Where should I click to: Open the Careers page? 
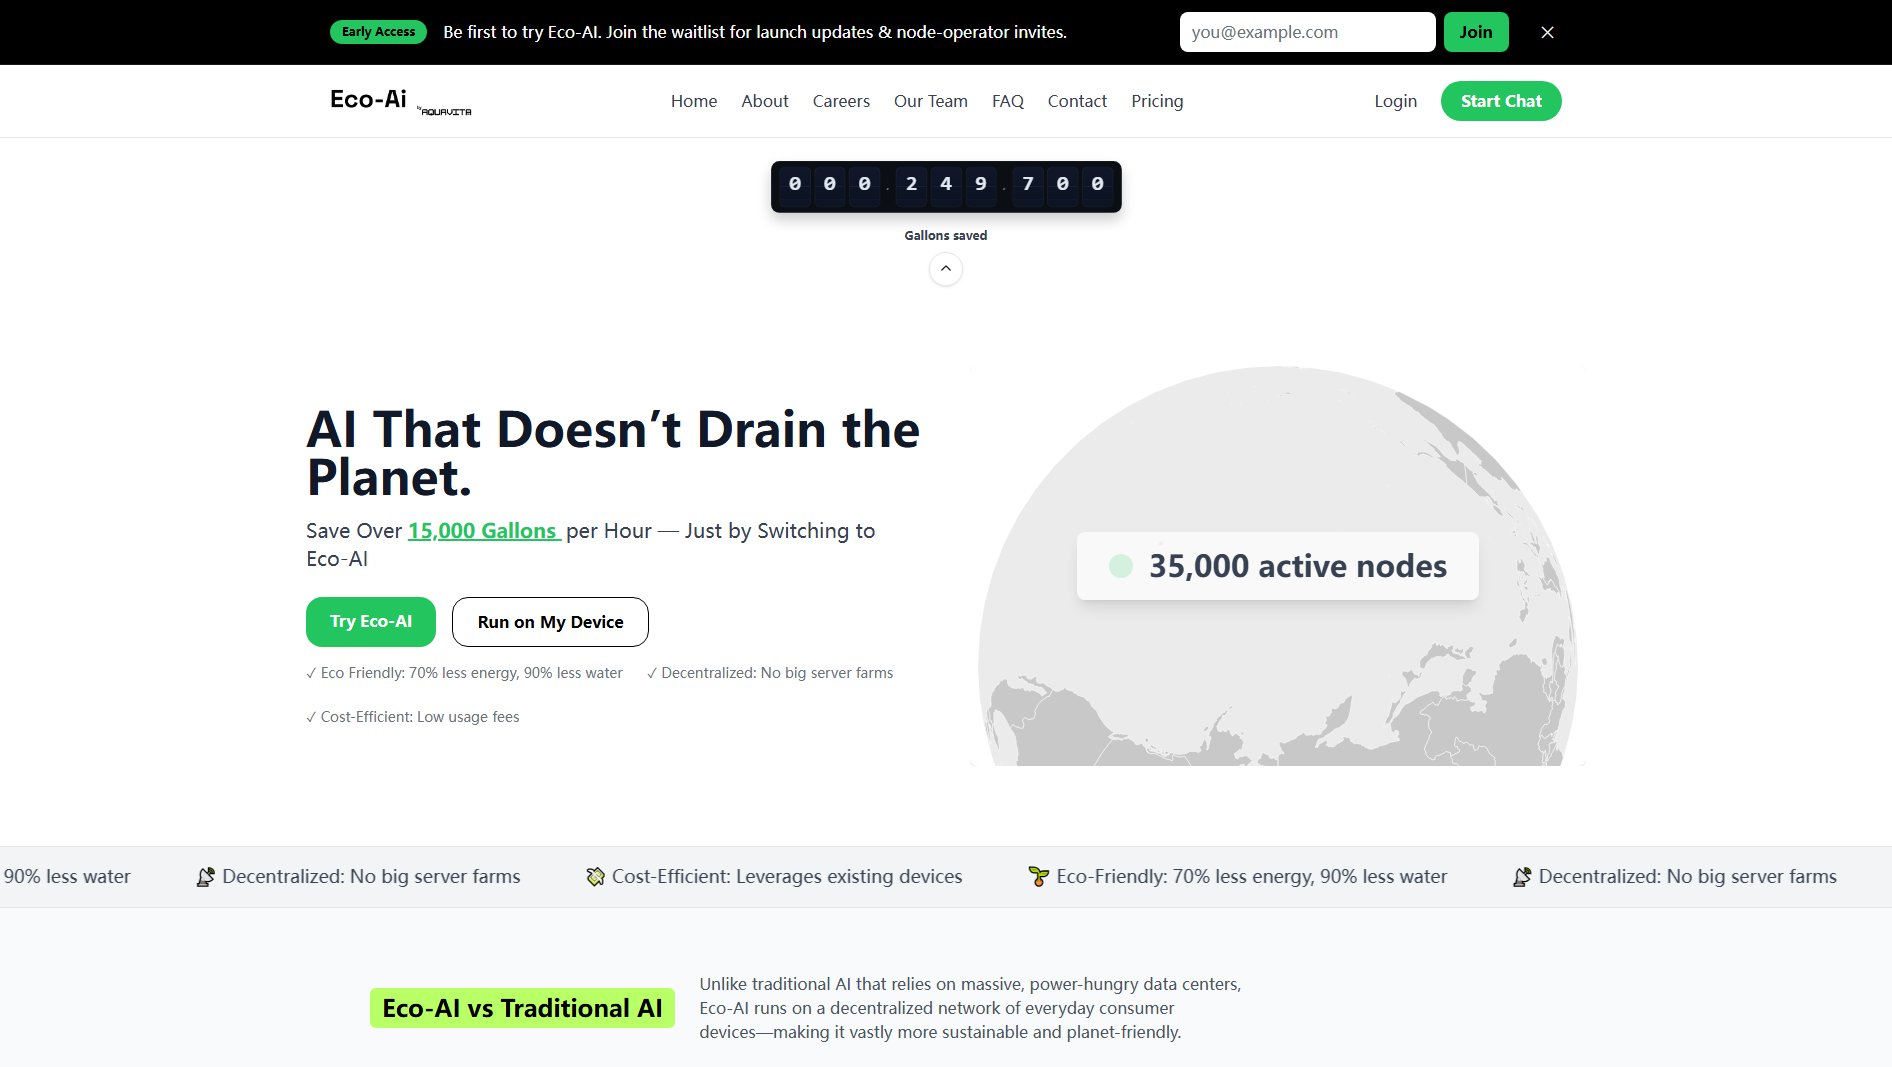pos(841,101)
